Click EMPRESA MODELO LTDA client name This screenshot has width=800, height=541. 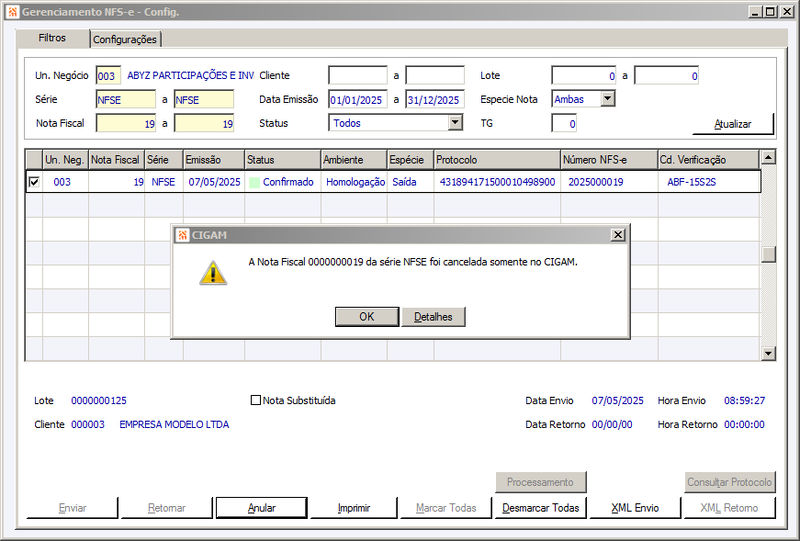(174, 425)
